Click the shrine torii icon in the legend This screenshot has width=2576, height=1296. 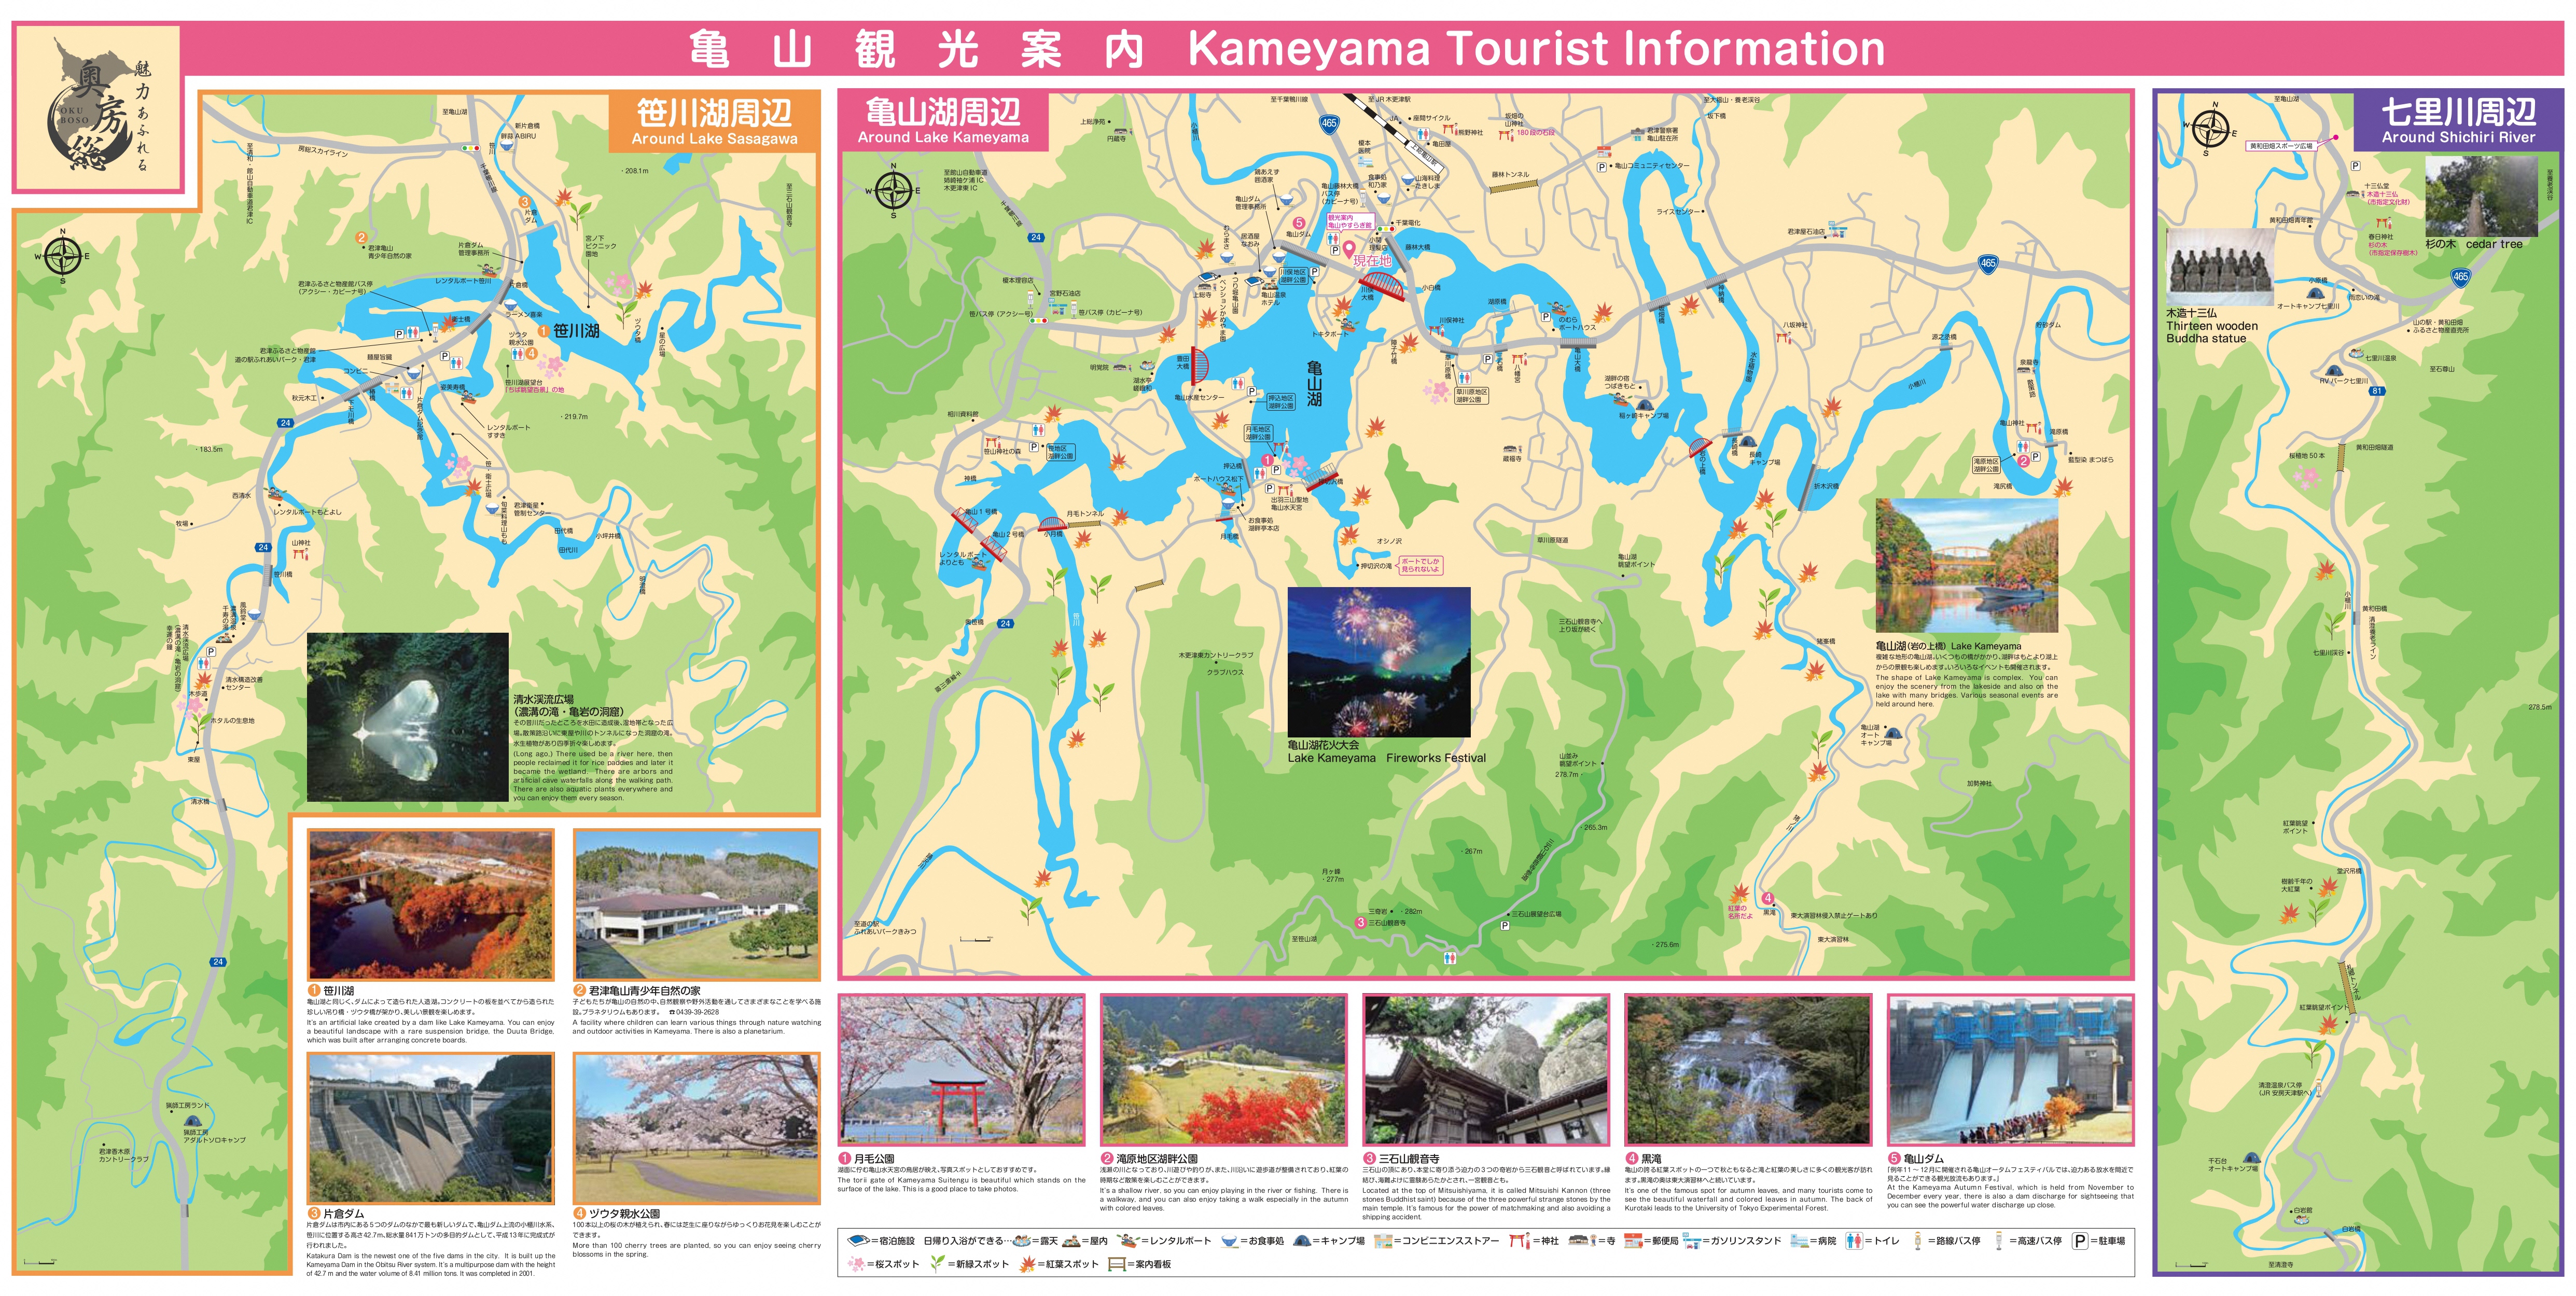[1521, 1240]
